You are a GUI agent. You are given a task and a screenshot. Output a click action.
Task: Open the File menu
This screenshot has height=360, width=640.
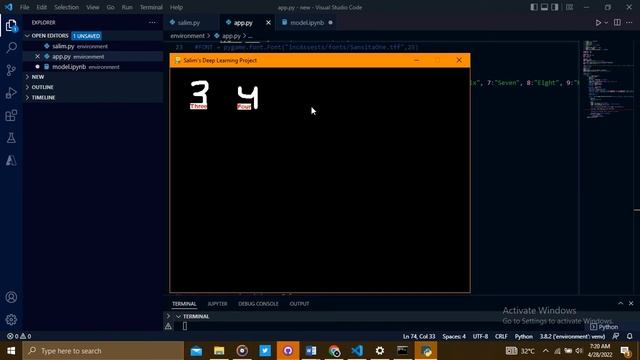[x=24, y=7]
